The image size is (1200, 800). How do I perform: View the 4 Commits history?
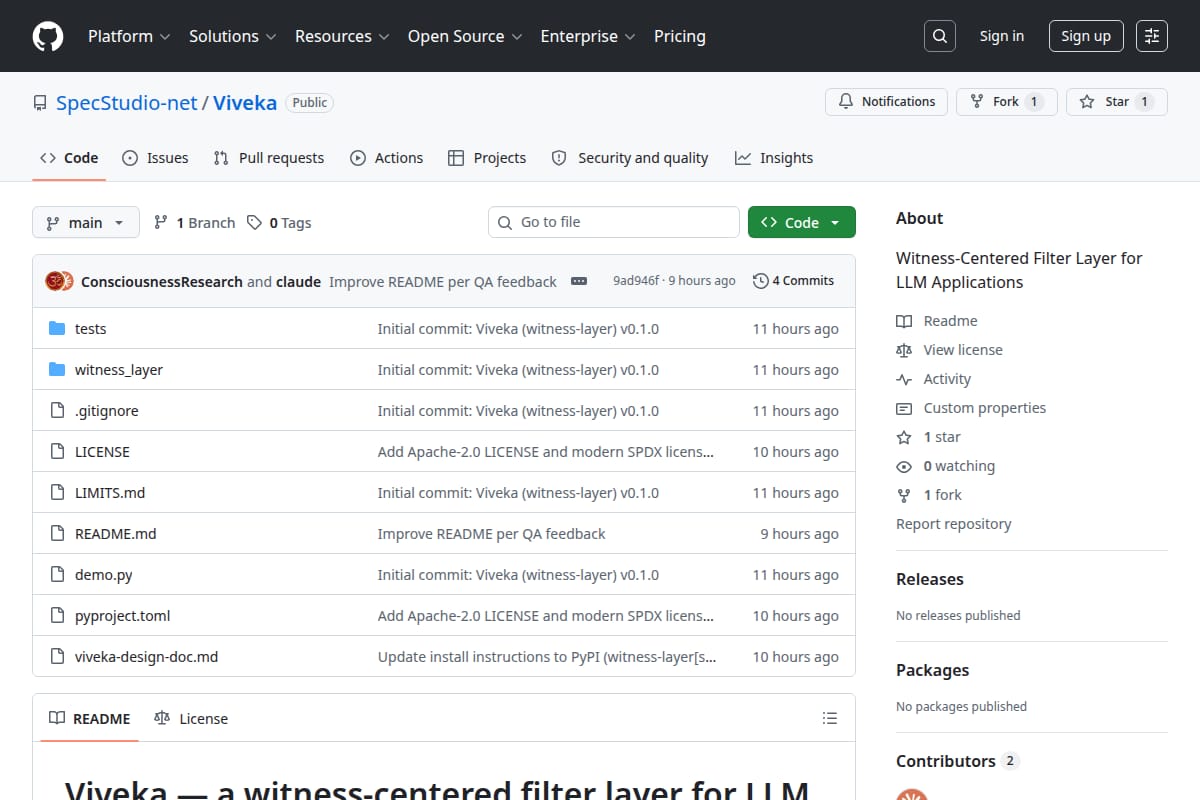(794, 281)
